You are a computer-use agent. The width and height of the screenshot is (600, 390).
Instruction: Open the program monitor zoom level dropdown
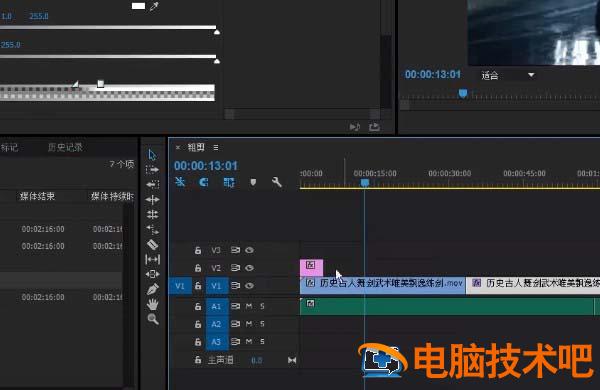(x=508, y=75)
